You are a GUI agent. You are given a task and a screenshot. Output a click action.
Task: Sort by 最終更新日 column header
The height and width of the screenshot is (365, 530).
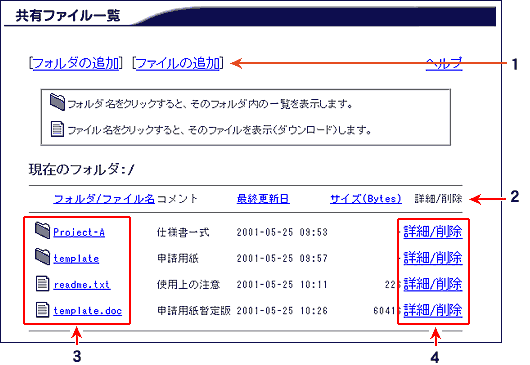[x=263, y=199]
